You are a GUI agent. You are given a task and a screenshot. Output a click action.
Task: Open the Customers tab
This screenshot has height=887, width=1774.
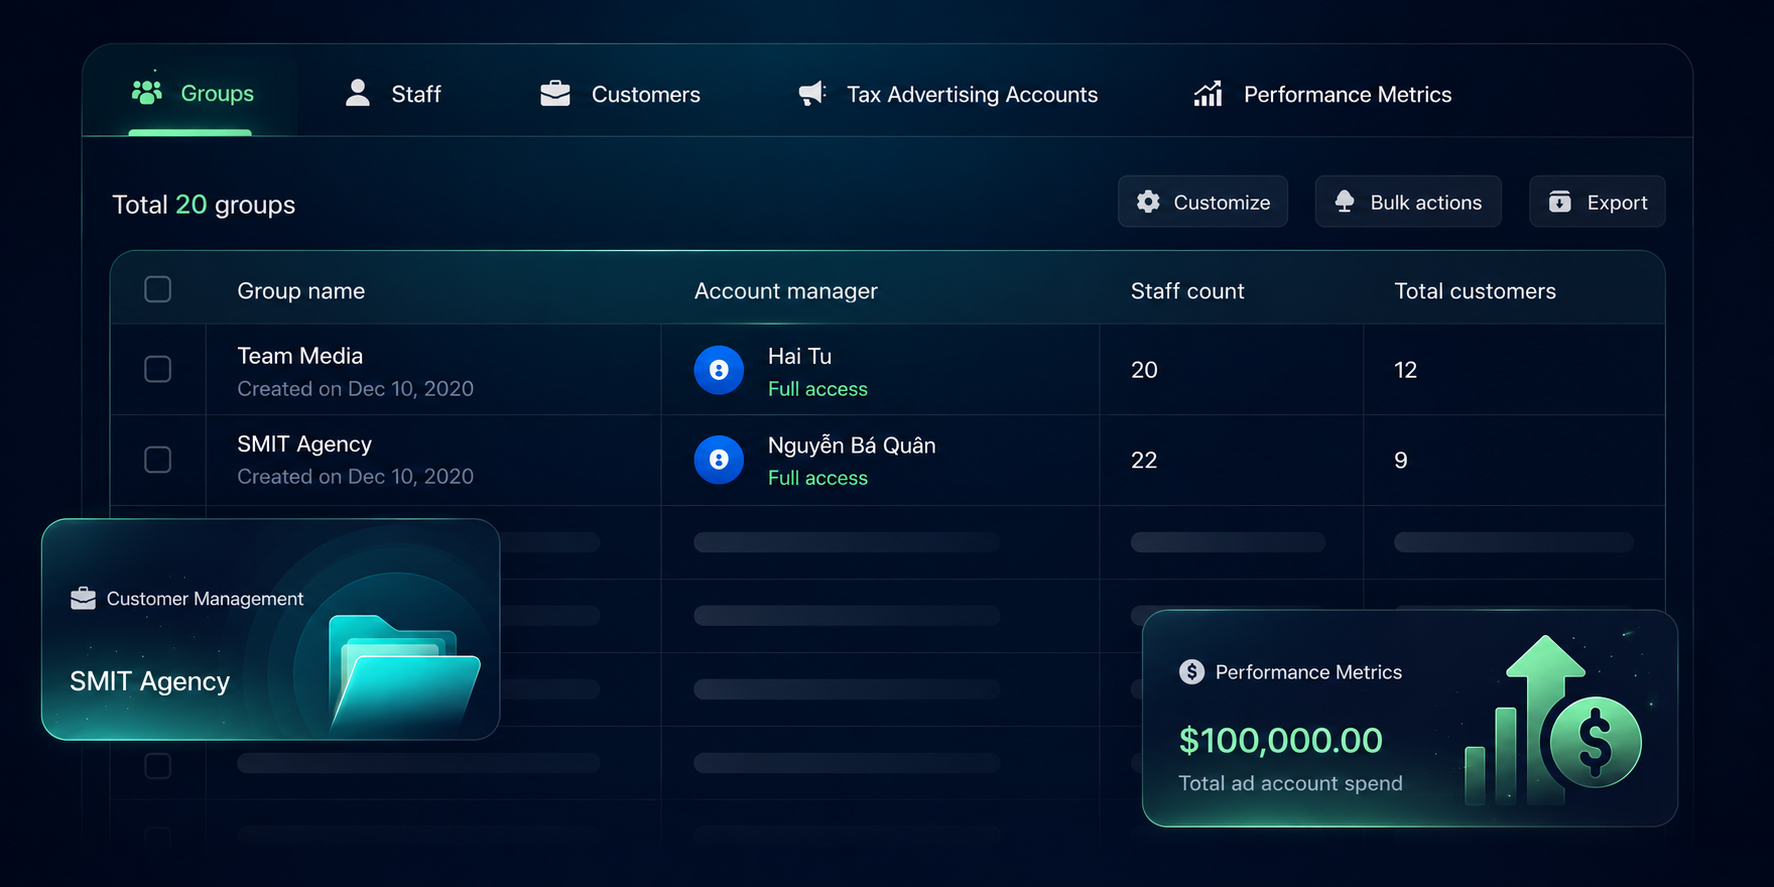[x=620, y=93]
